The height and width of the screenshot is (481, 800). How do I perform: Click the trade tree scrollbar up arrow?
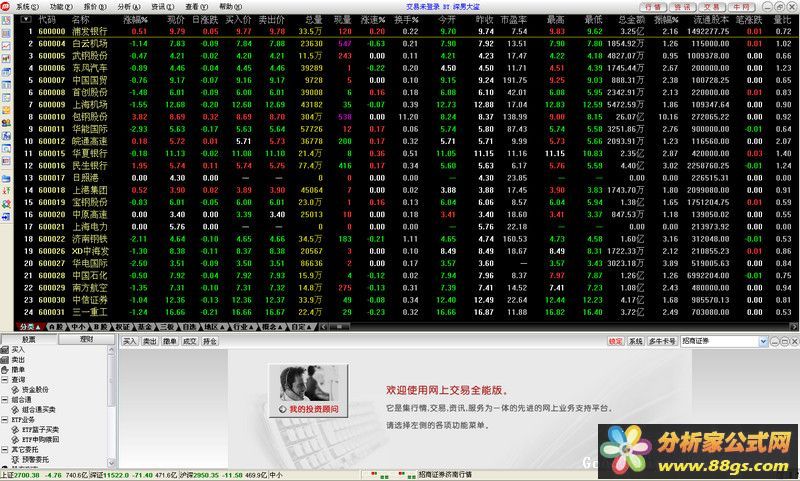pyautogui.click(x=111, y=350)
